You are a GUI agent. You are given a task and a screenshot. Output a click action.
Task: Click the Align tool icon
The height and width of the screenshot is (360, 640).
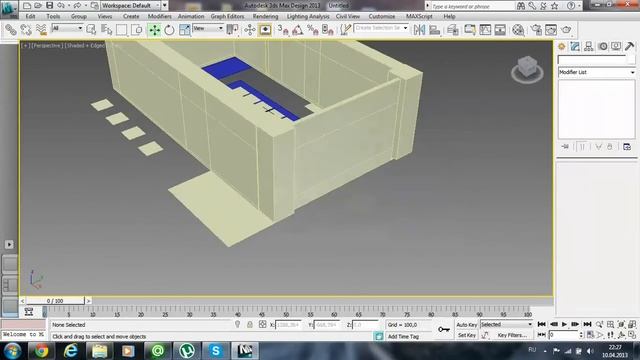point(435,29)
